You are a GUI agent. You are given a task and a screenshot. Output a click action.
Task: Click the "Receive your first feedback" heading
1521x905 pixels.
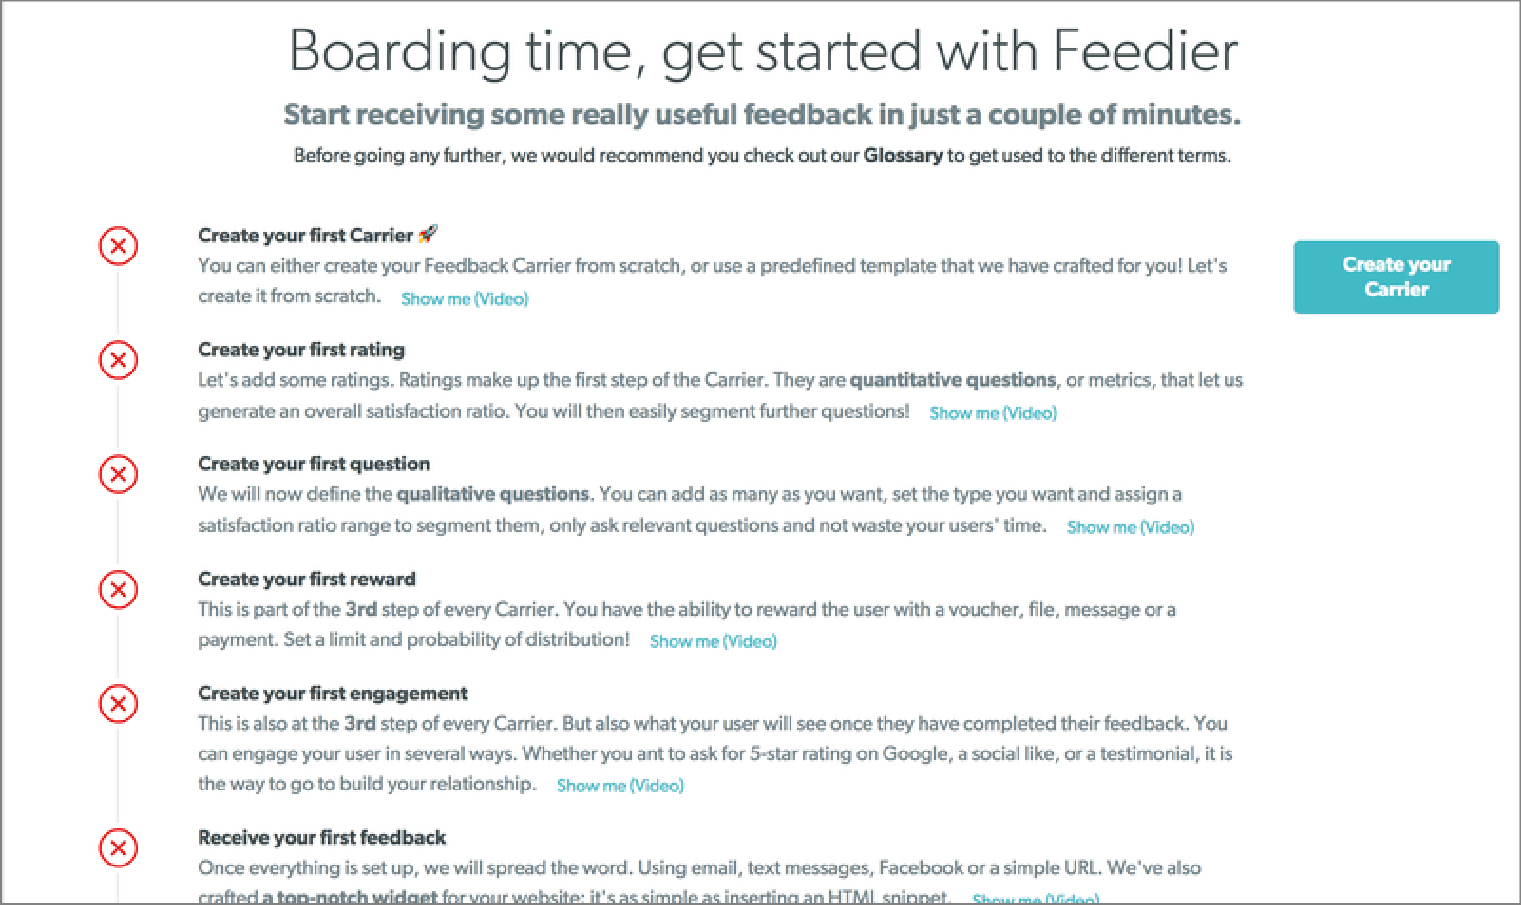(x=322, y=837)
